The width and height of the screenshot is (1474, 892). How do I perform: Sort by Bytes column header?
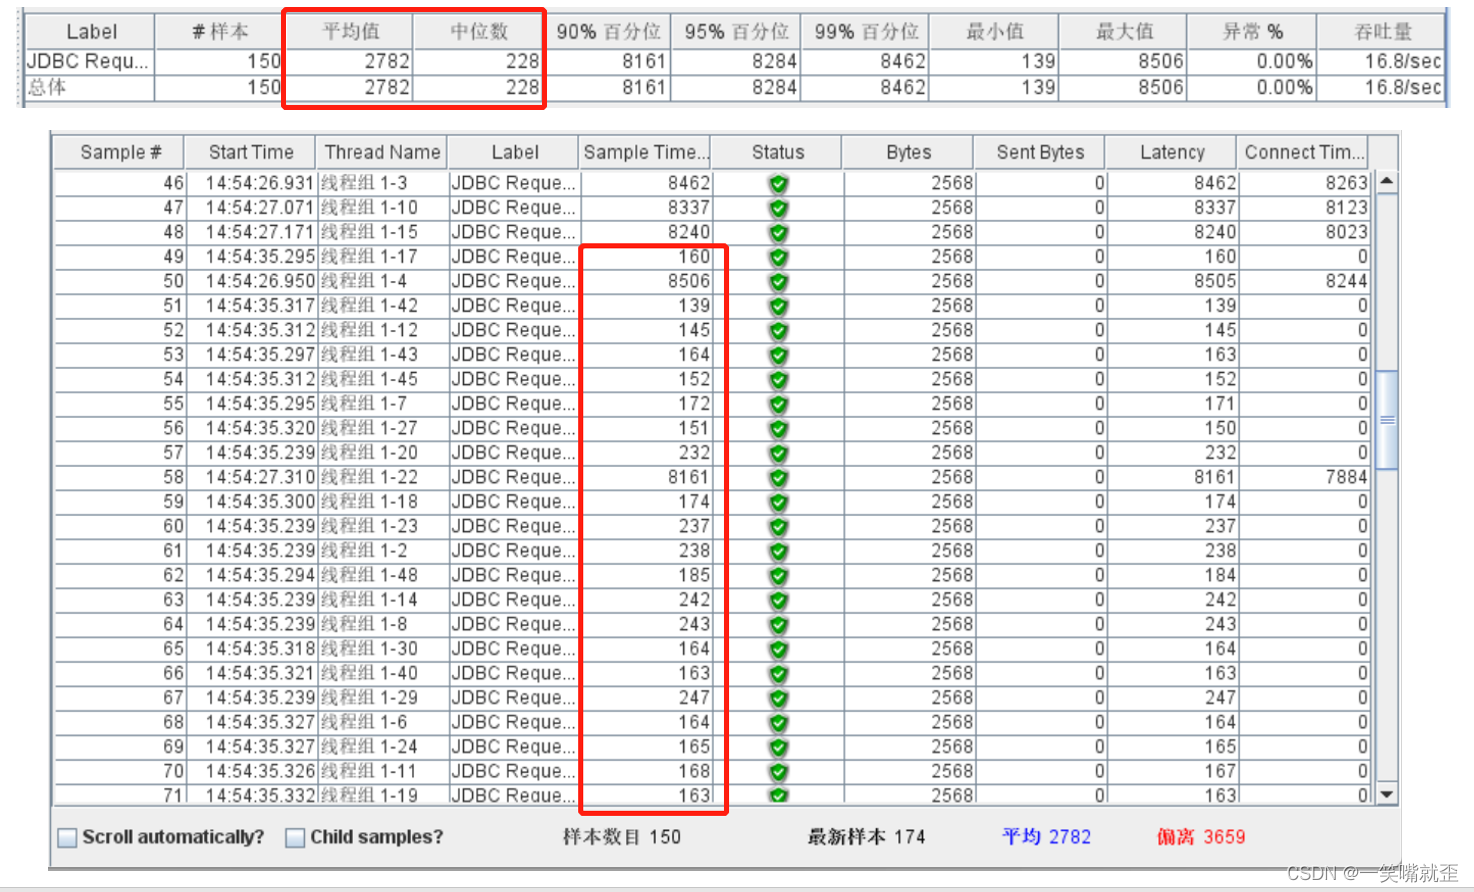pyautogui.click(x=908, y=152)
